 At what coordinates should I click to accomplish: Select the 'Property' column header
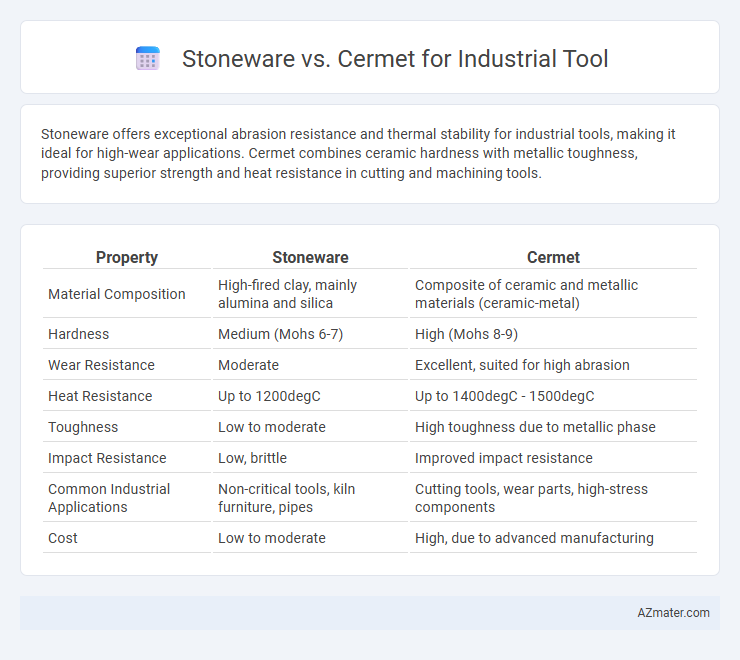[x=126, y=257]
